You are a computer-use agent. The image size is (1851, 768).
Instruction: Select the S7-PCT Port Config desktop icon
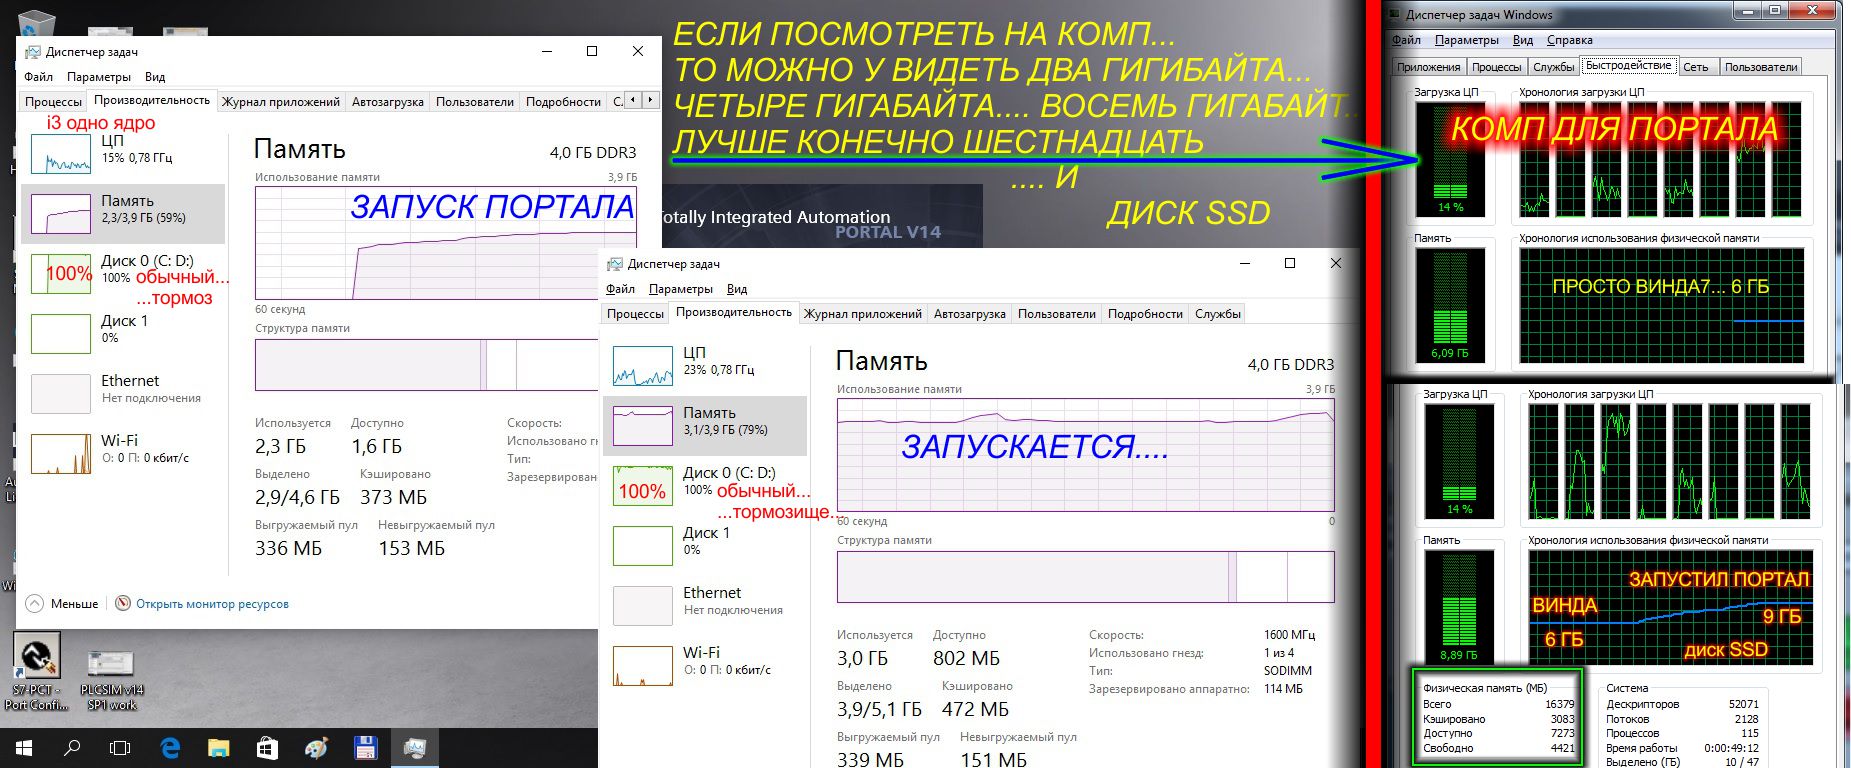pyautogui.click(x=37, y=671)
